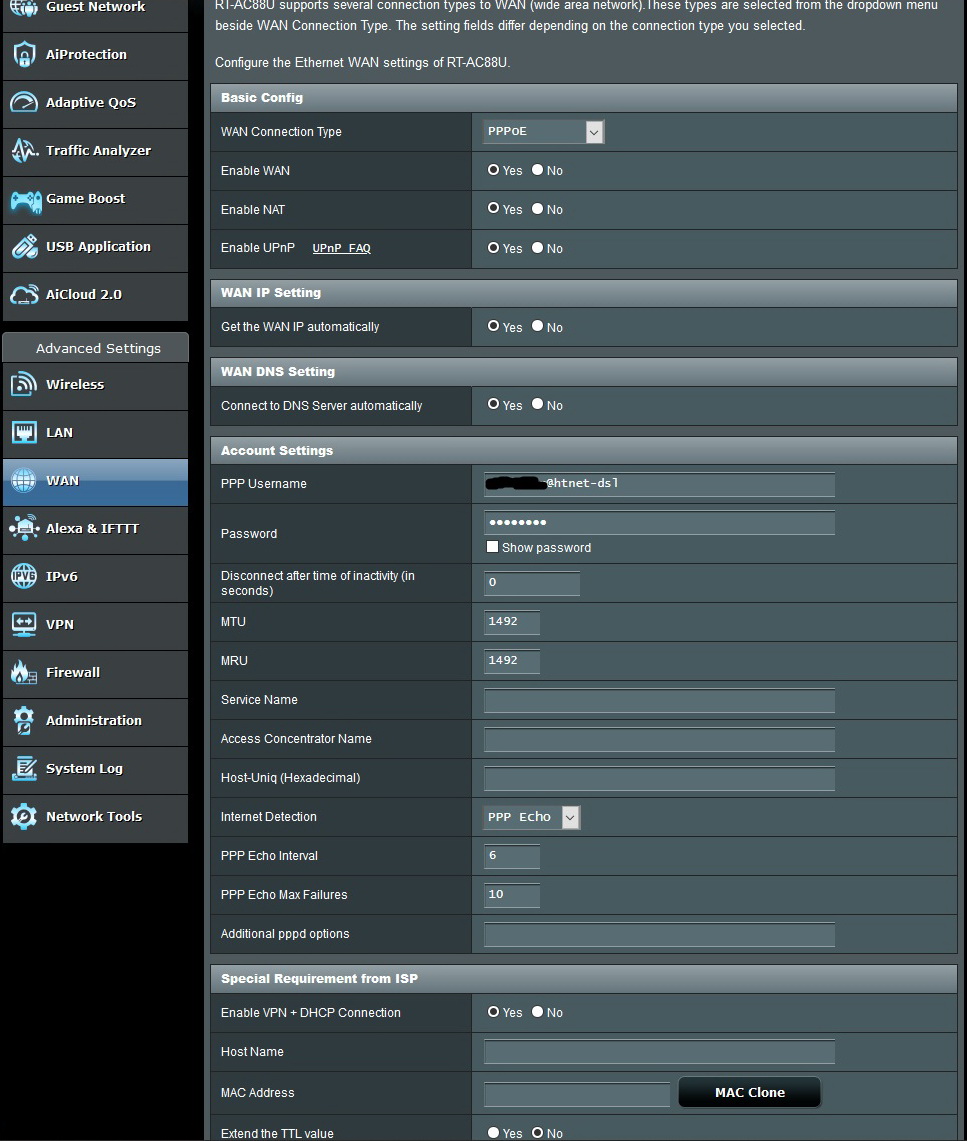
Task: Expand the Internet Detection dropdown
Action: (x=532, y=817)
